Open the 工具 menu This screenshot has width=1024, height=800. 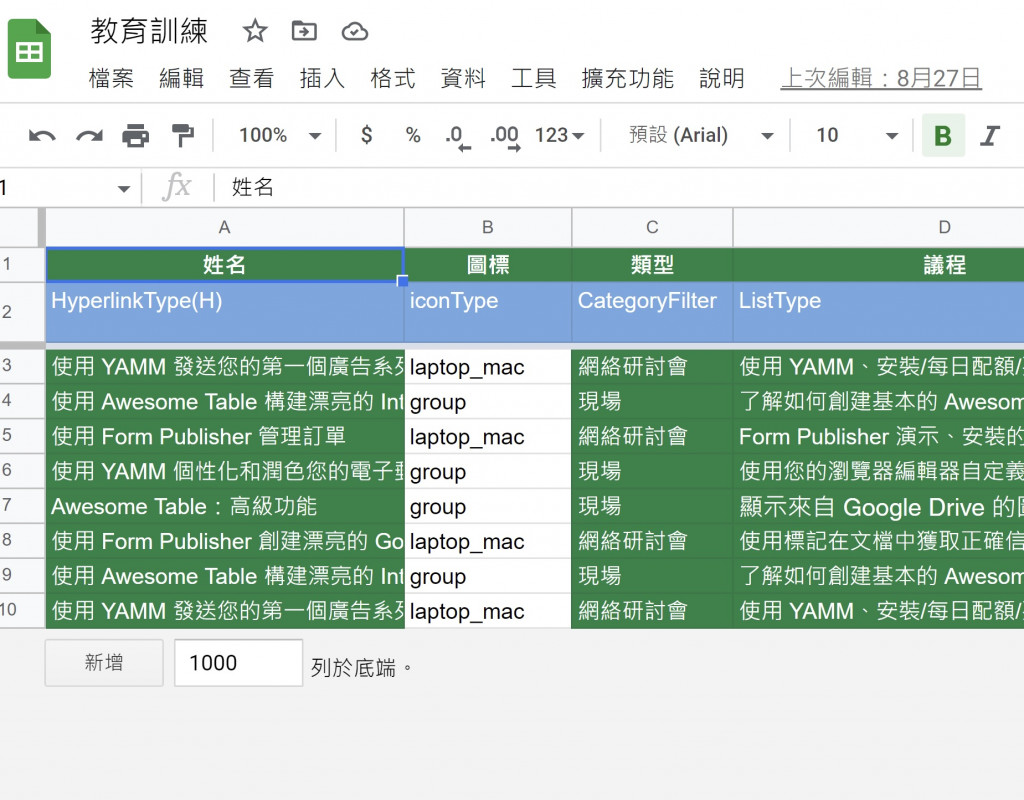[x=534, y=78]
